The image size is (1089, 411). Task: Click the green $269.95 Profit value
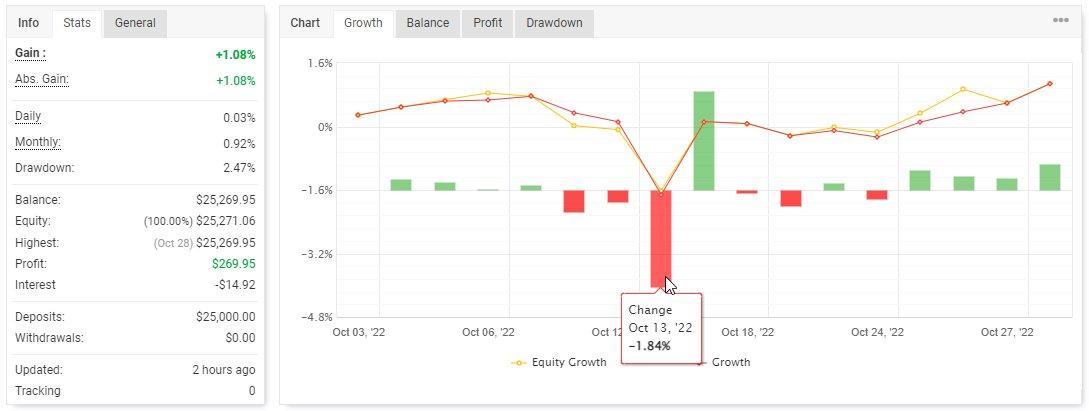[234, 264]
